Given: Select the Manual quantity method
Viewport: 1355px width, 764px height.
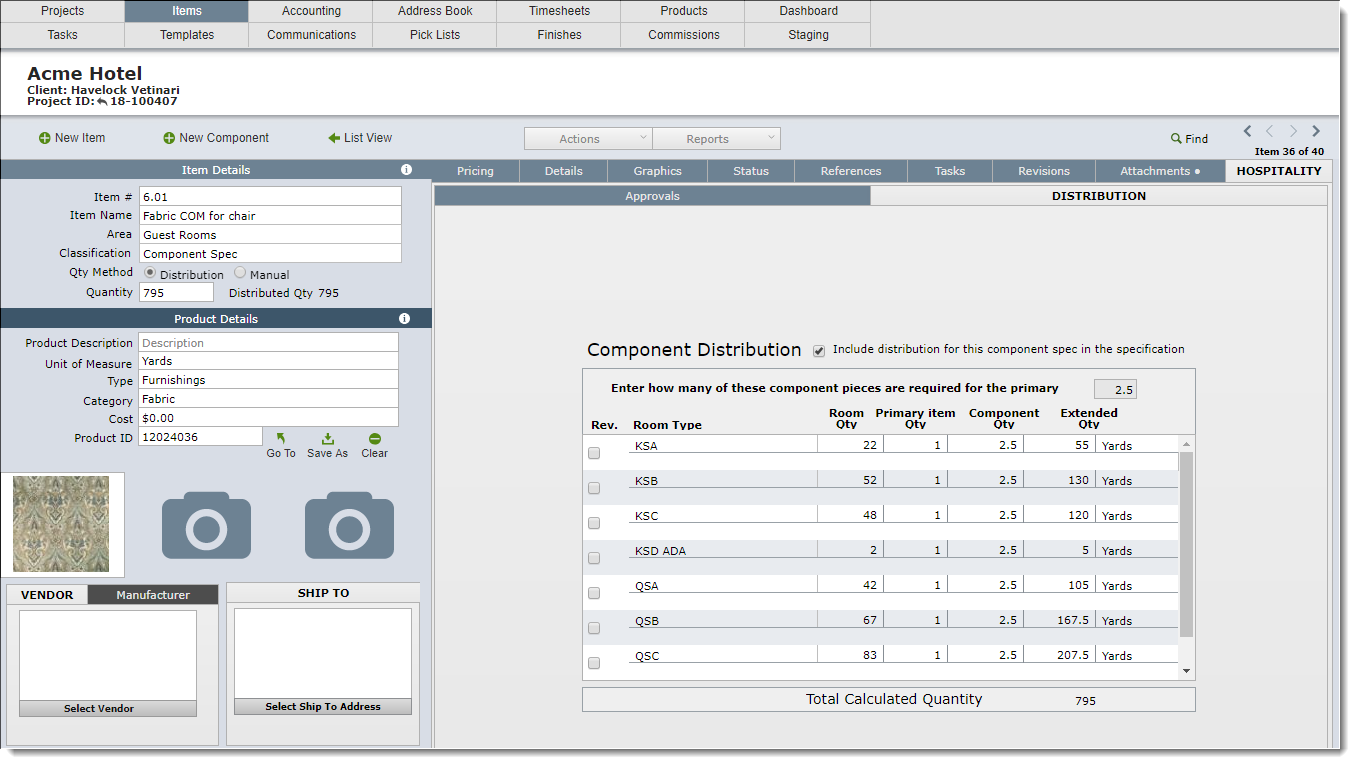Looking at the screenshot, I should pyautogui.click(x=240, y=272).
